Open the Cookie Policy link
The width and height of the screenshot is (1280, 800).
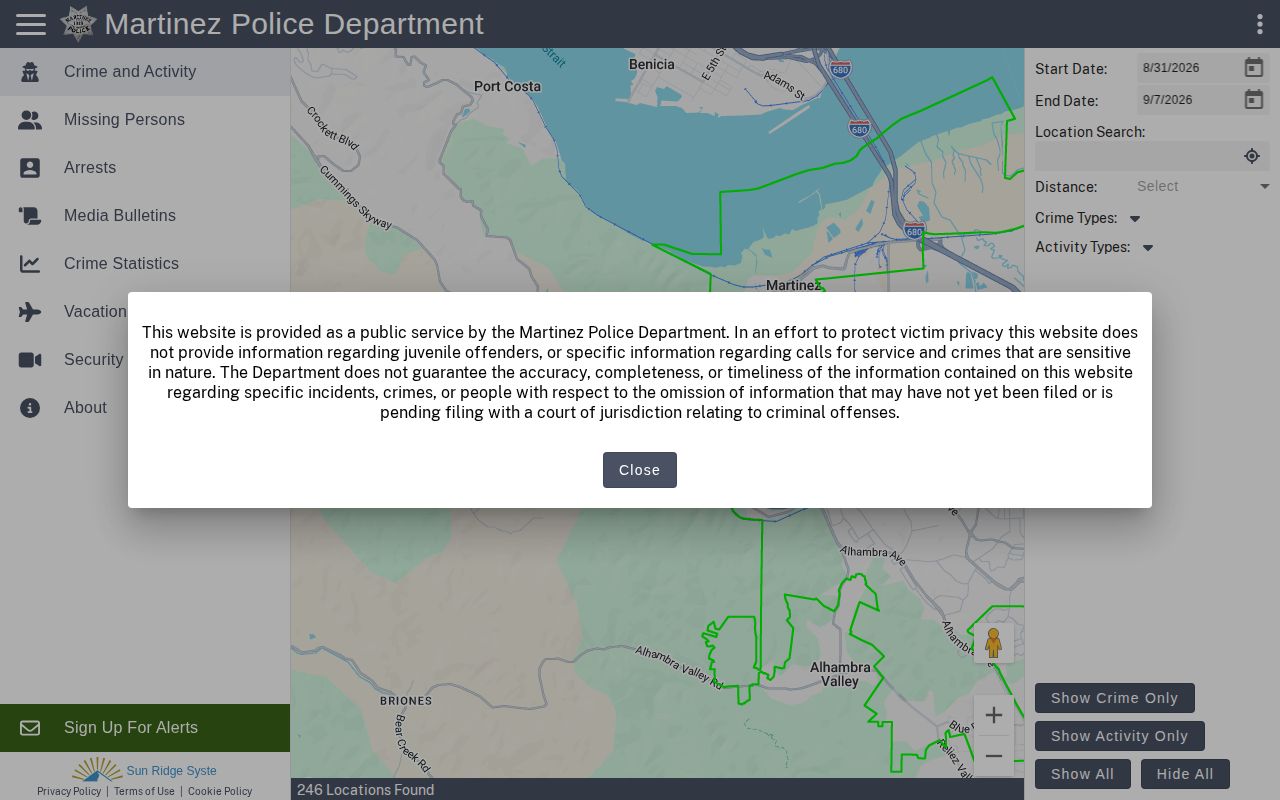[220, 791]
